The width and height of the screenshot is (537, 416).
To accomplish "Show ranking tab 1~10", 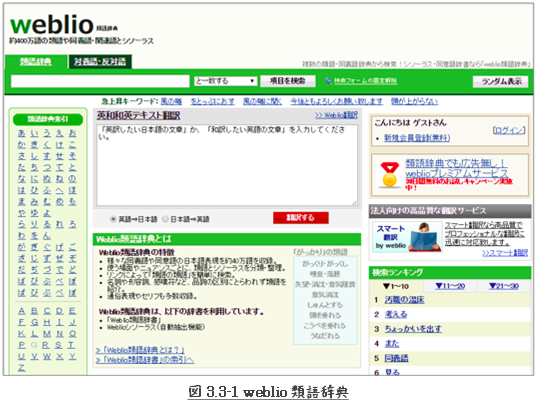I will tap(396, 286).
